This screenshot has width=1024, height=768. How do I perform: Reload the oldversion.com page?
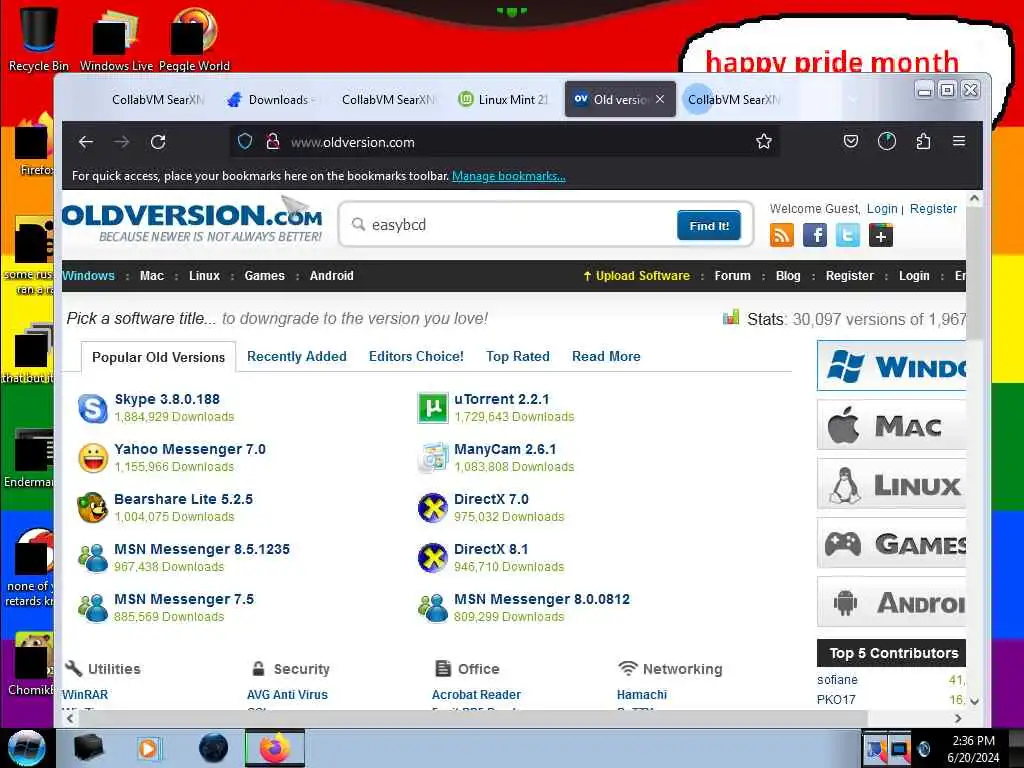coord(158,142)
